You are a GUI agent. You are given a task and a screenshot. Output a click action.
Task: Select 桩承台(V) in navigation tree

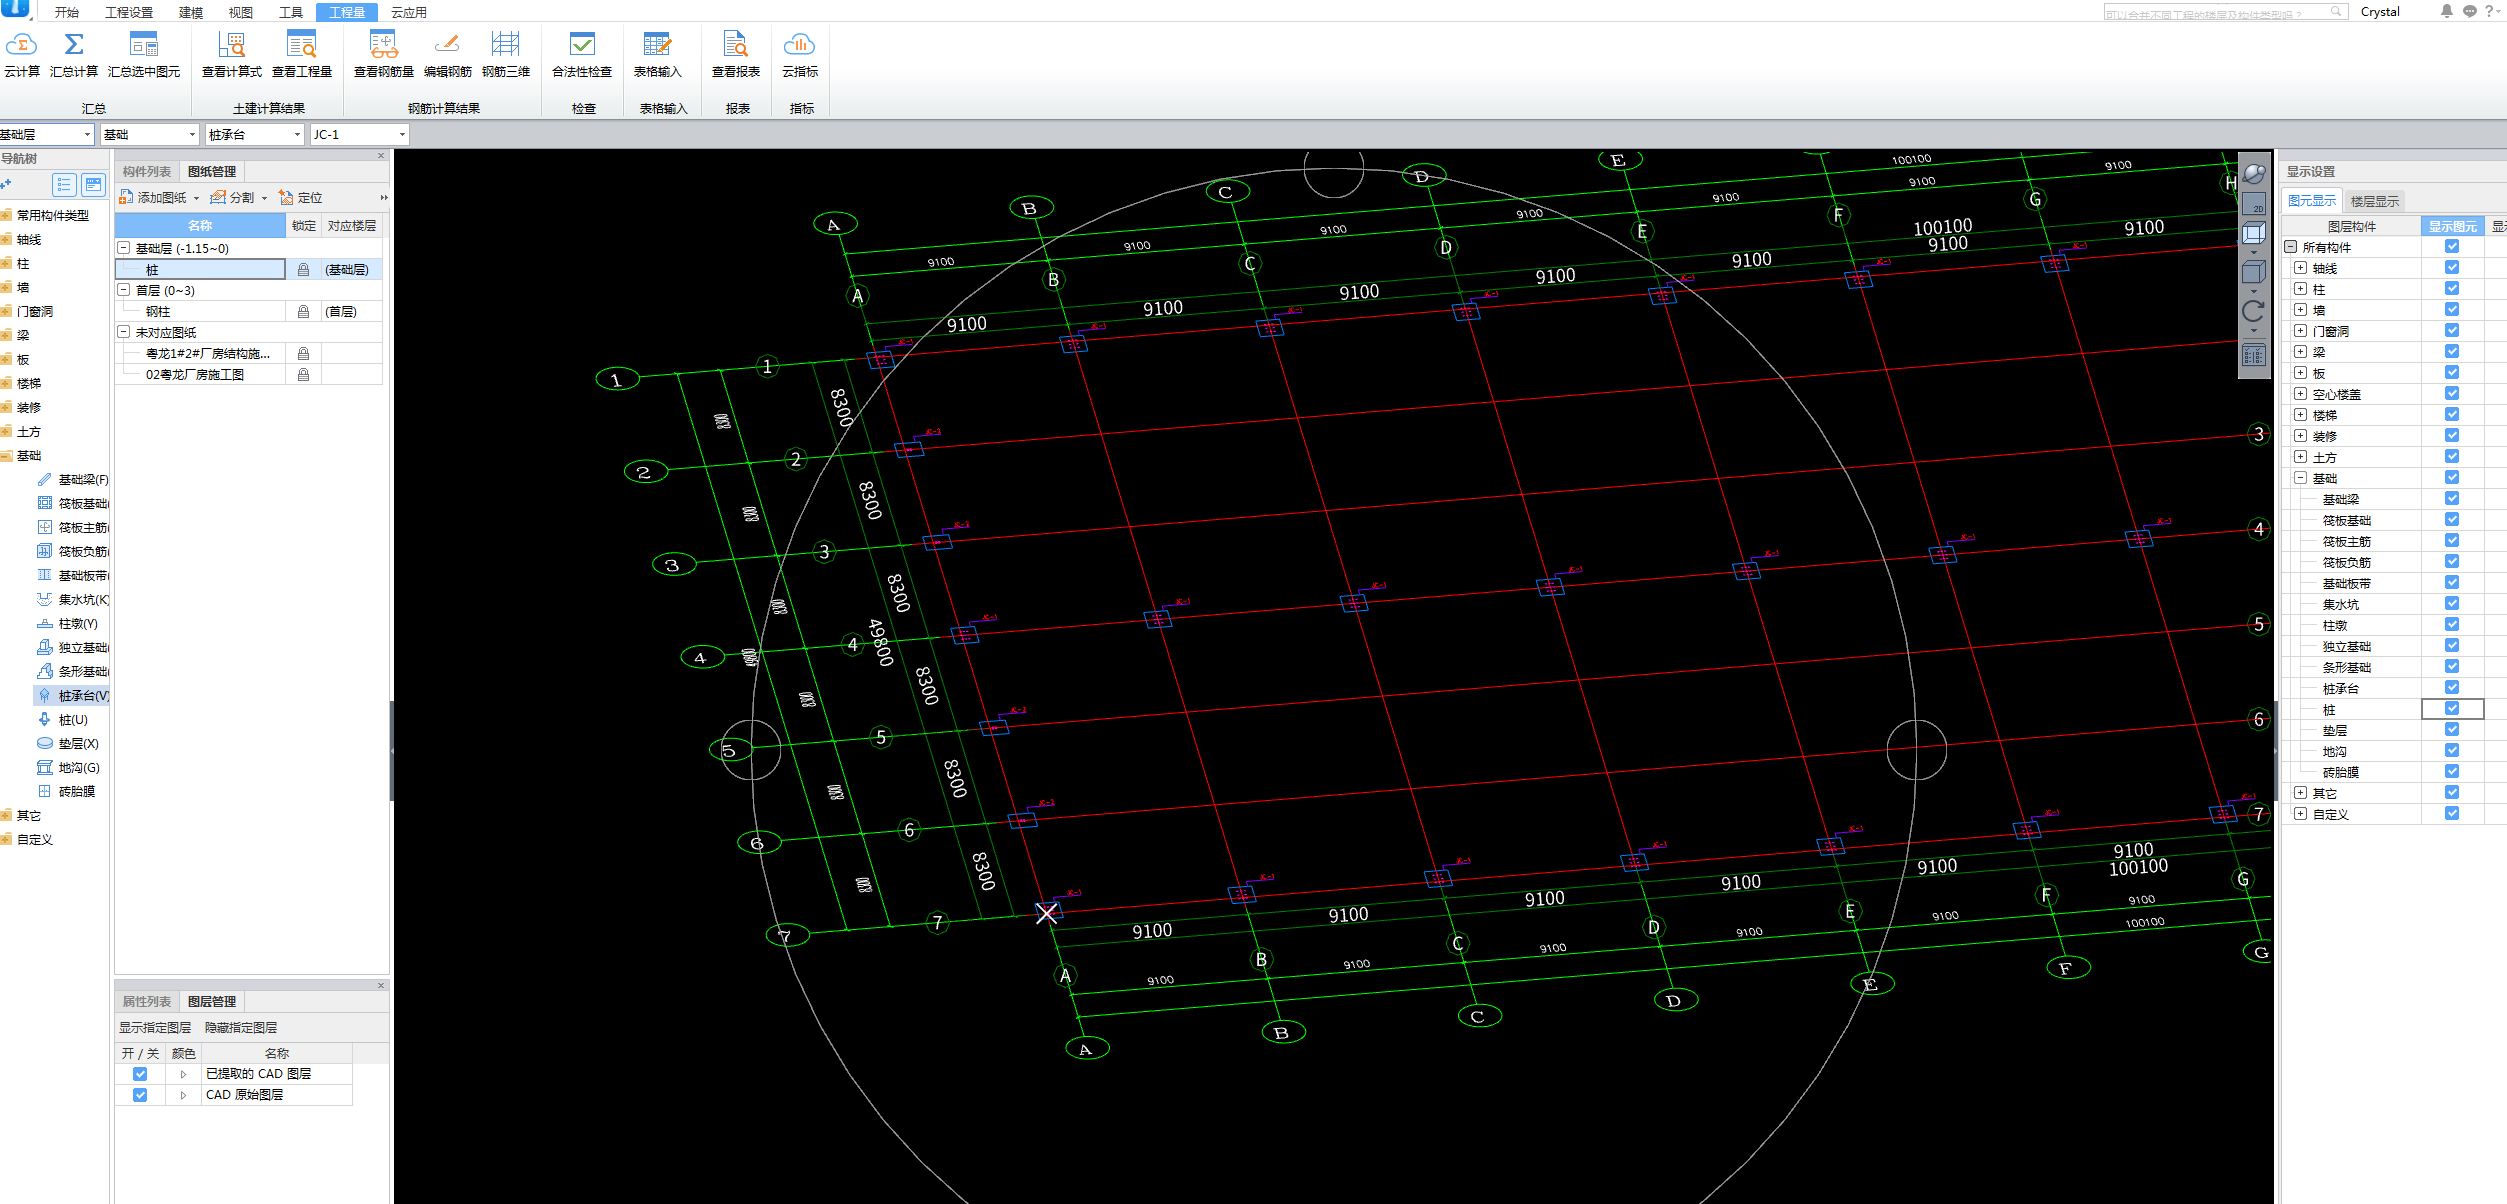pos(72,696)
